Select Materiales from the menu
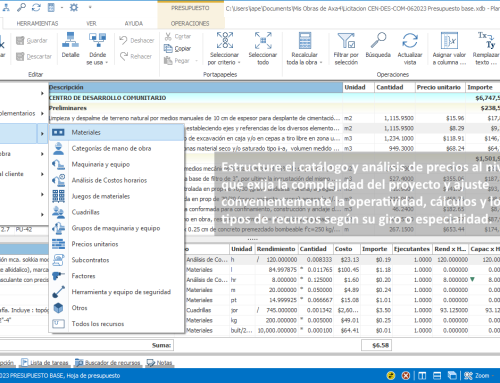The width and height of the screenshot is (500, 383). [117, 132]
